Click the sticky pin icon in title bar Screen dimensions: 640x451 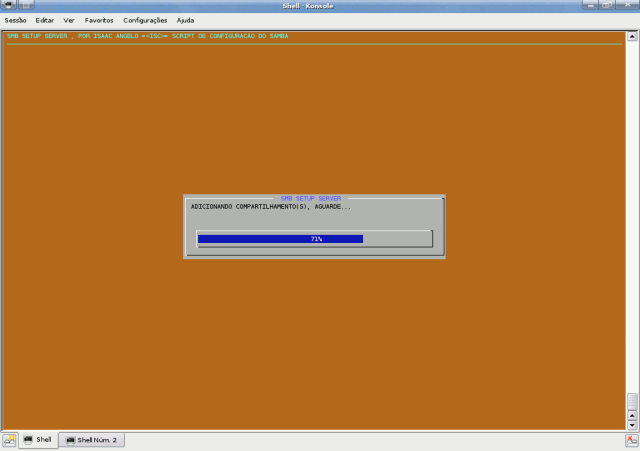(24, 6)
